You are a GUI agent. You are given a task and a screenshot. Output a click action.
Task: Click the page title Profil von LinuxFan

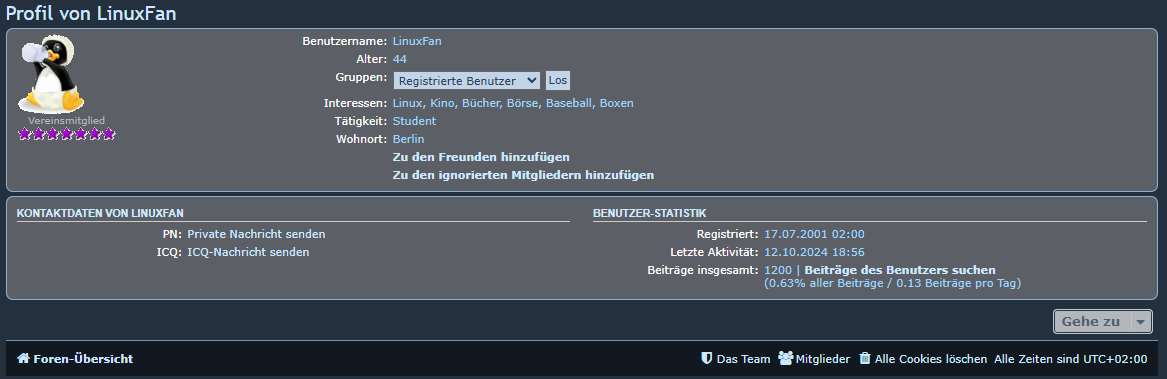click(x=92, y=13)
